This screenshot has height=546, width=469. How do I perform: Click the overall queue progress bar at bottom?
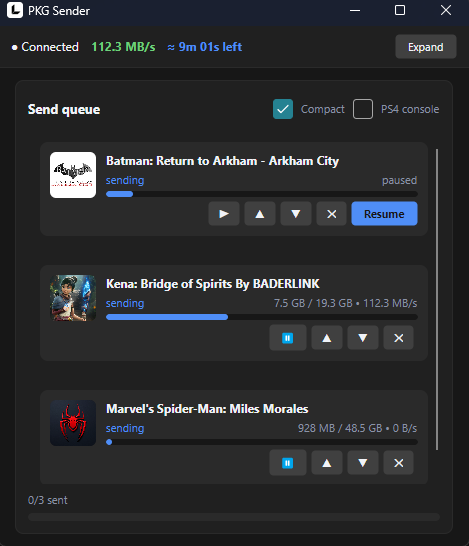[234, 517]
